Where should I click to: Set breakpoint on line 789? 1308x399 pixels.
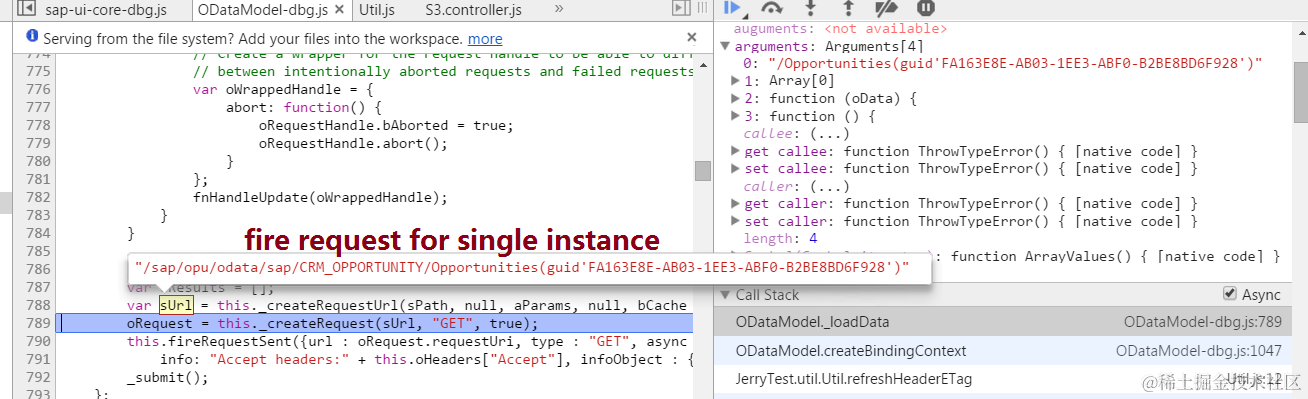point(37,324)
